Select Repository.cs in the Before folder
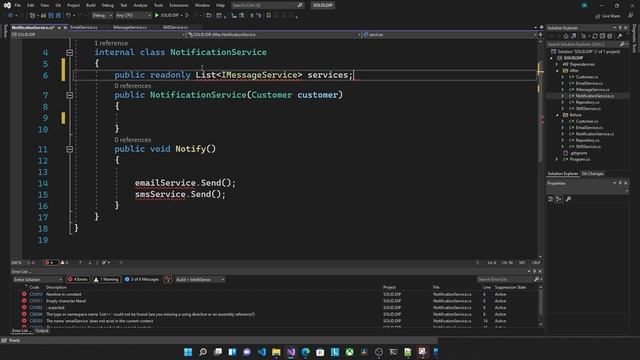The image size is (640, 360). (x=587, y=140)
